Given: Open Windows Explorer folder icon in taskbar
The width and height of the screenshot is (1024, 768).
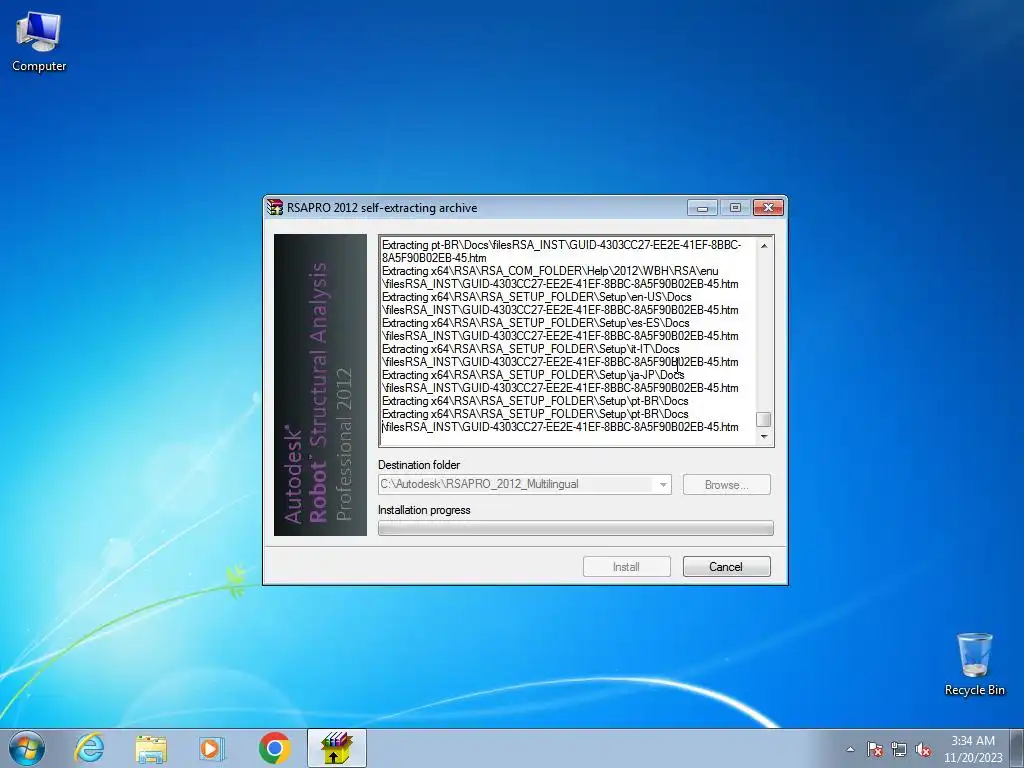Looking at the screenshot, I should pos(151,748).
